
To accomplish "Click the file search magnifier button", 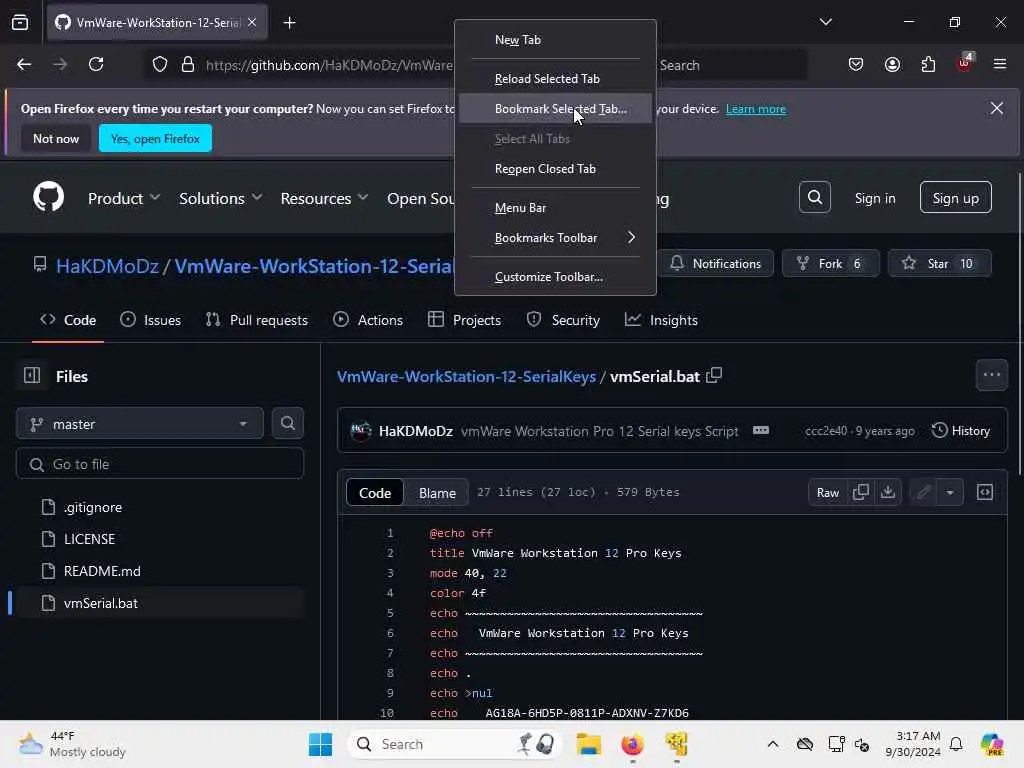I will tap(287, 423).
